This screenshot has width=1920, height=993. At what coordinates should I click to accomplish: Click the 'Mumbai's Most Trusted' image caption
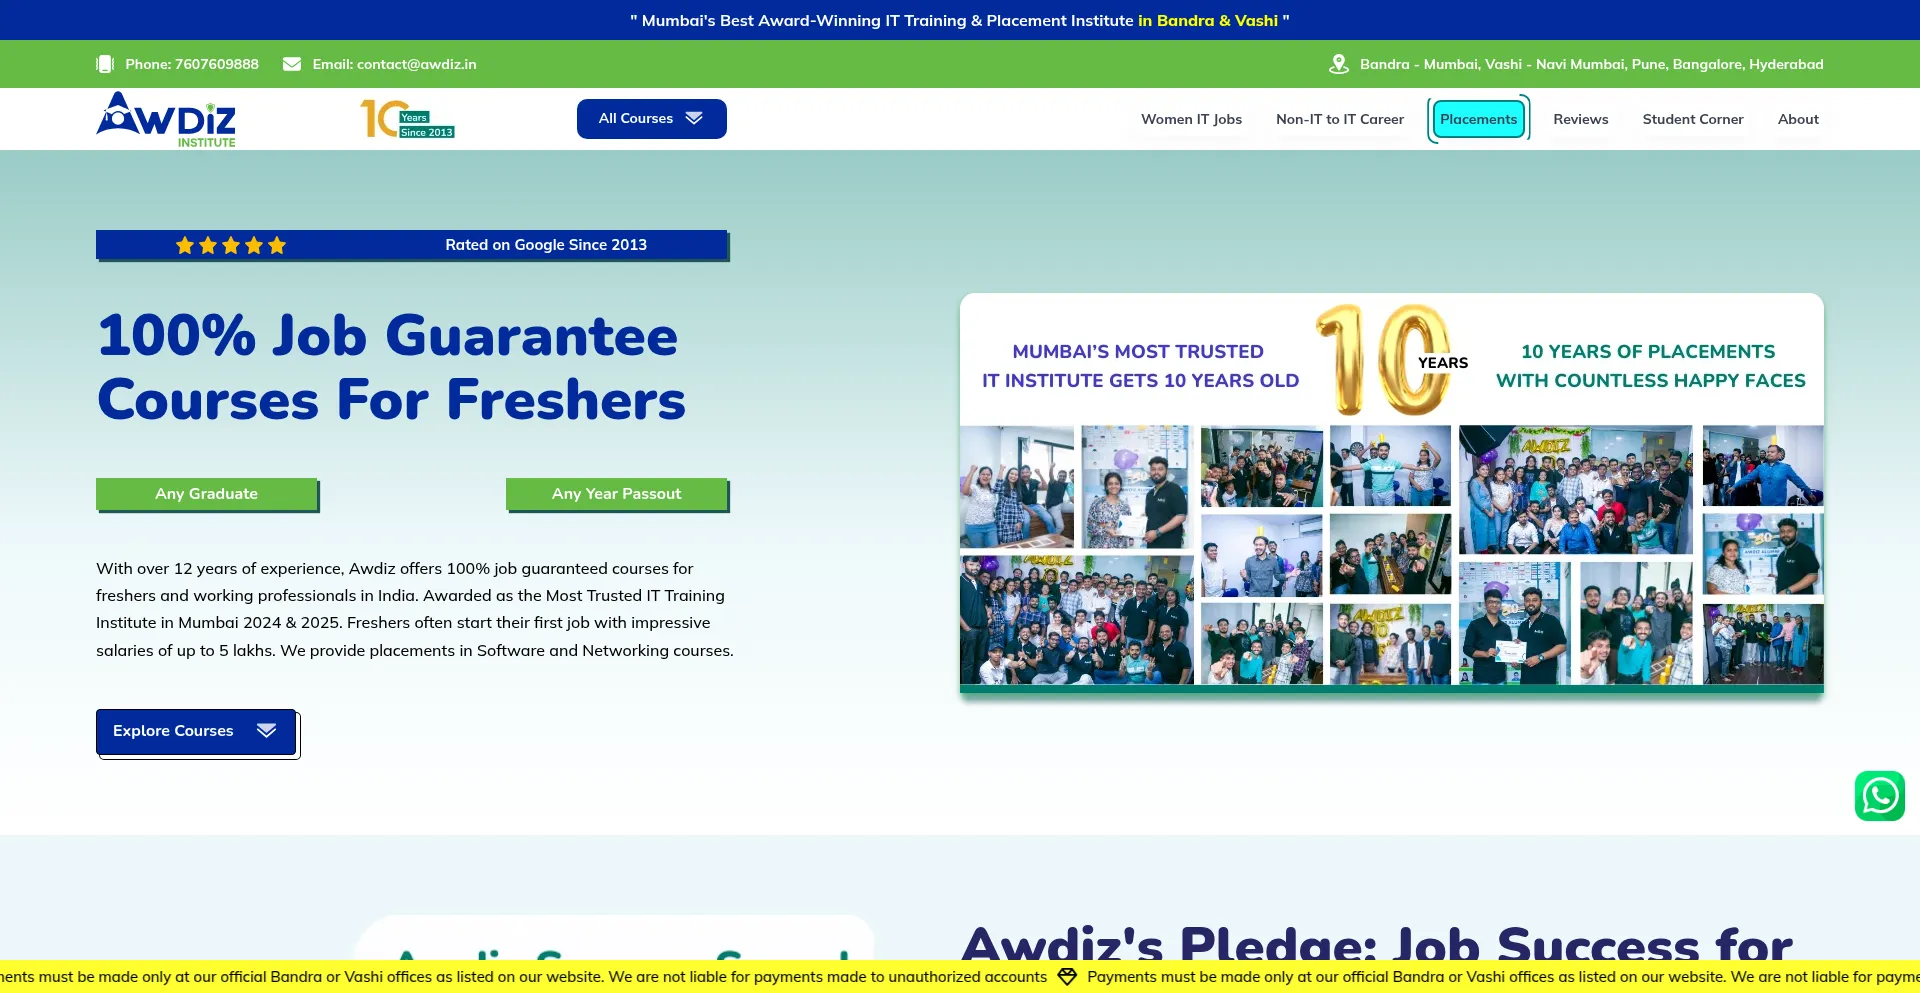[x=1140, y=366]
